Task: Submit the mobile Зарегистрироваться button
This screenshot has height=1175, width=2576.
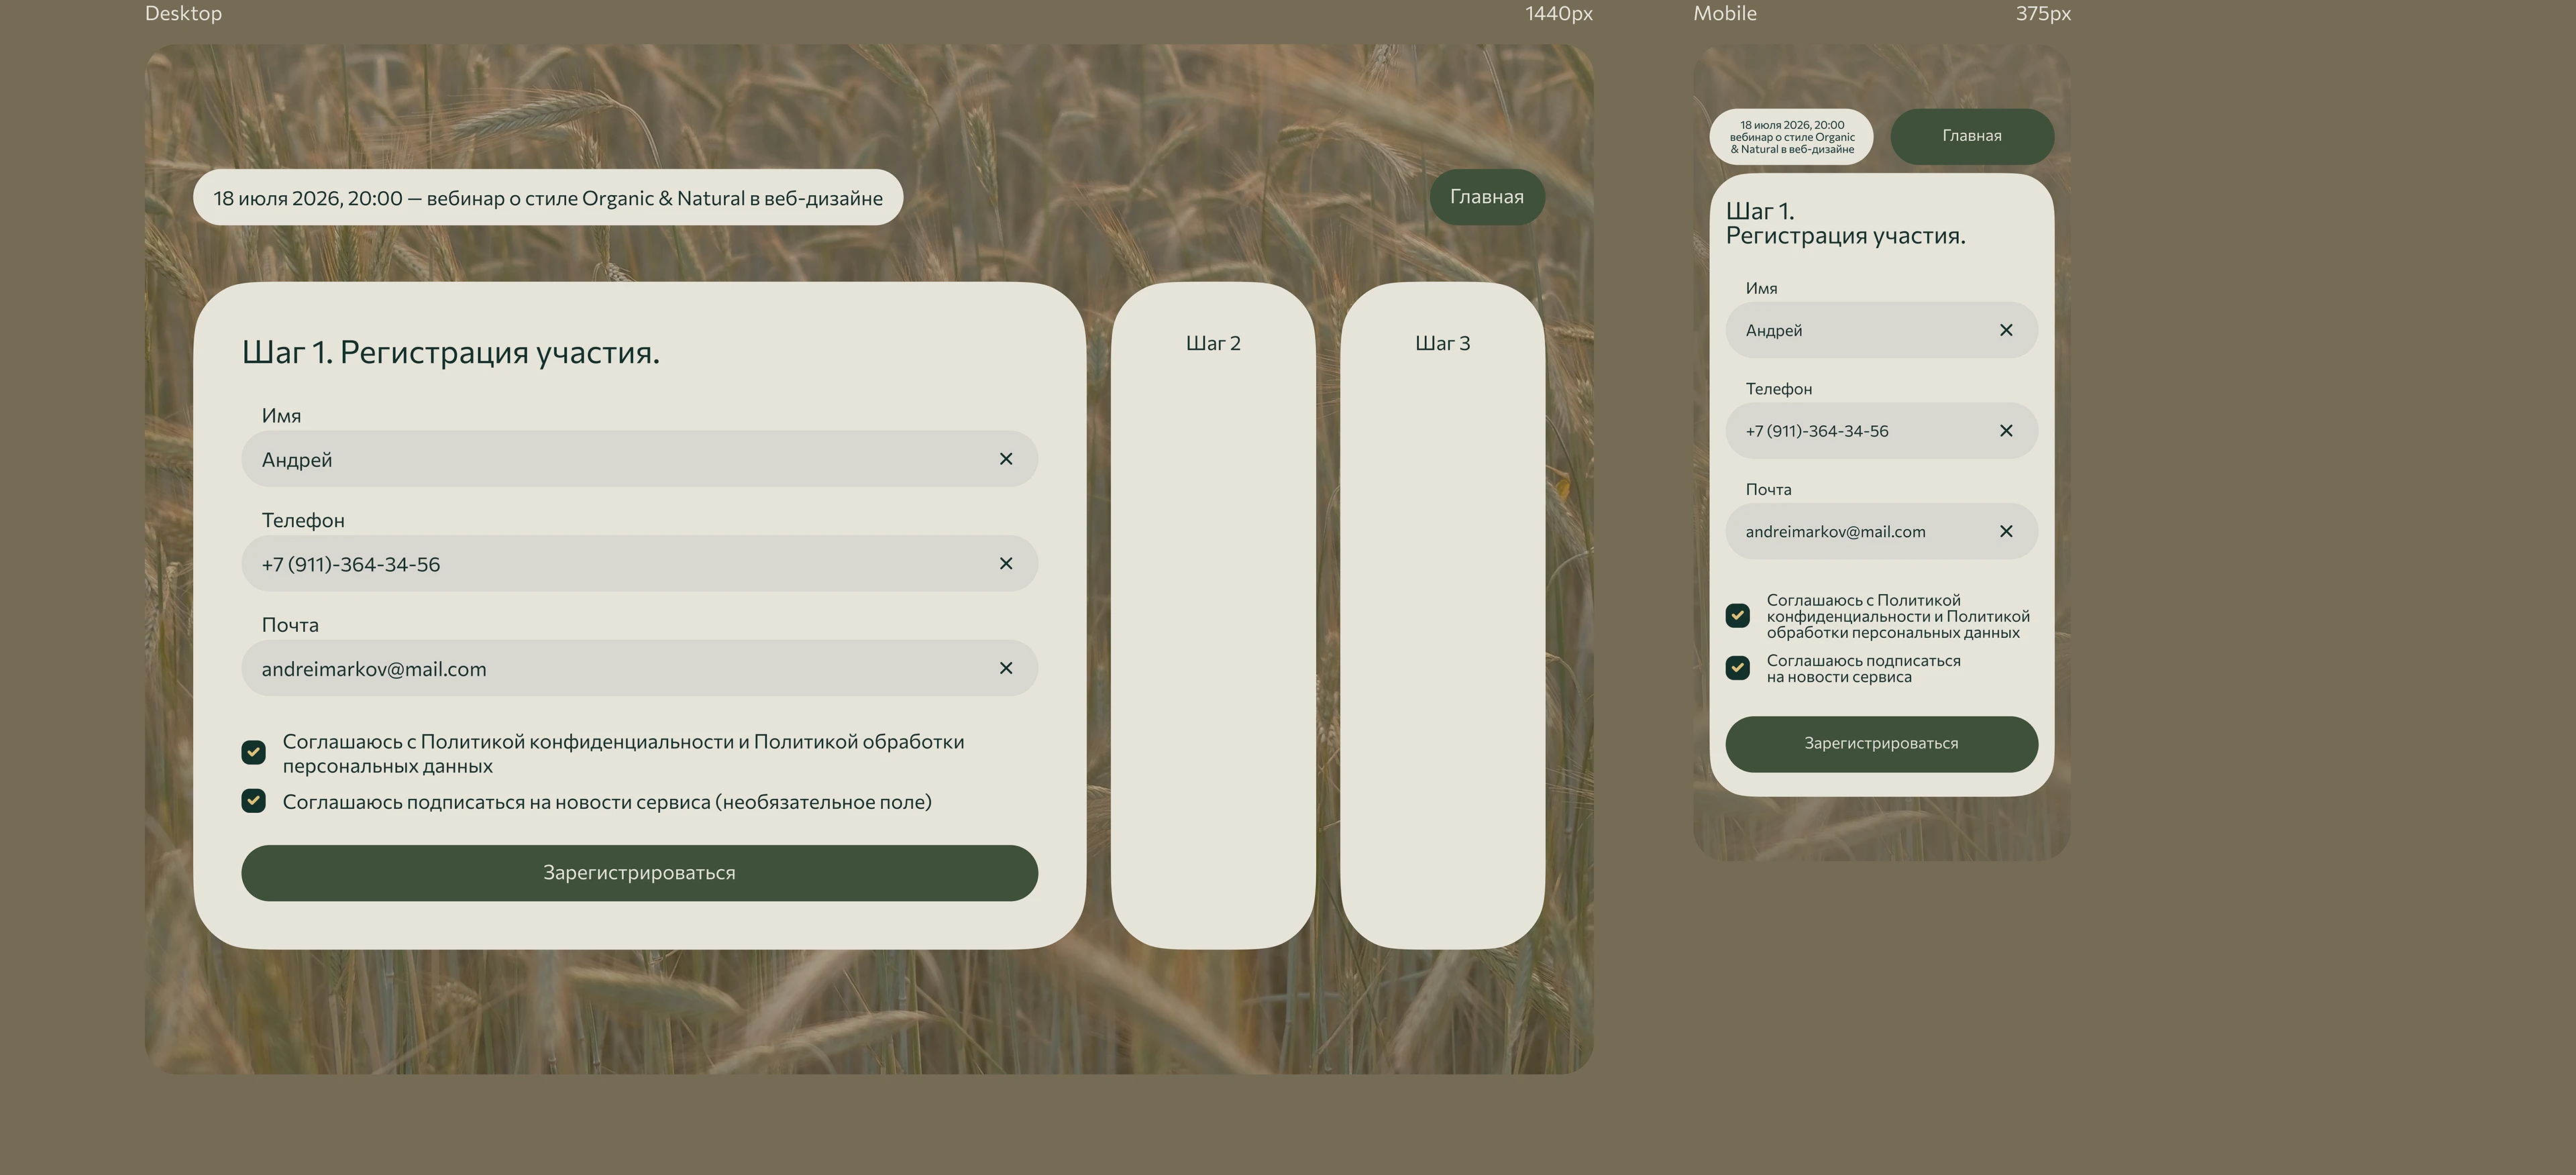Action: [x=1881, y=744]
